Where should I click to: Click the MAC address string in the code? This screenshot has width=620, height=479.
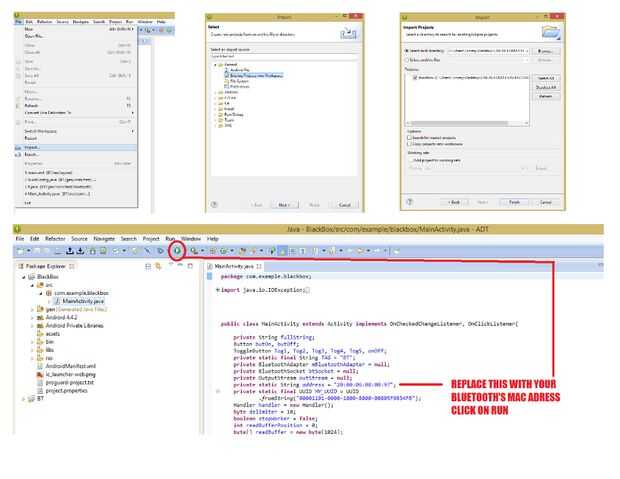[364, 384]
